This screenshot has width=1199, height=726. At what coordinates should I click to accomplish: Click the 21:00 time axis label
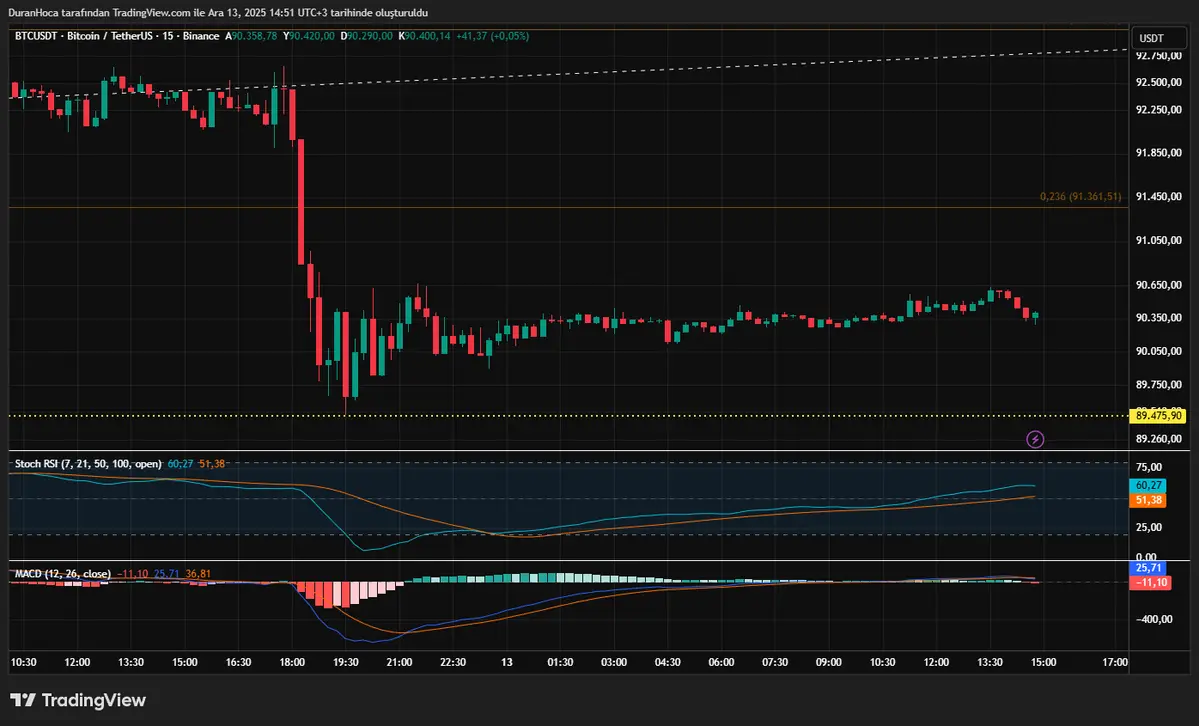(x=399, y=662)
